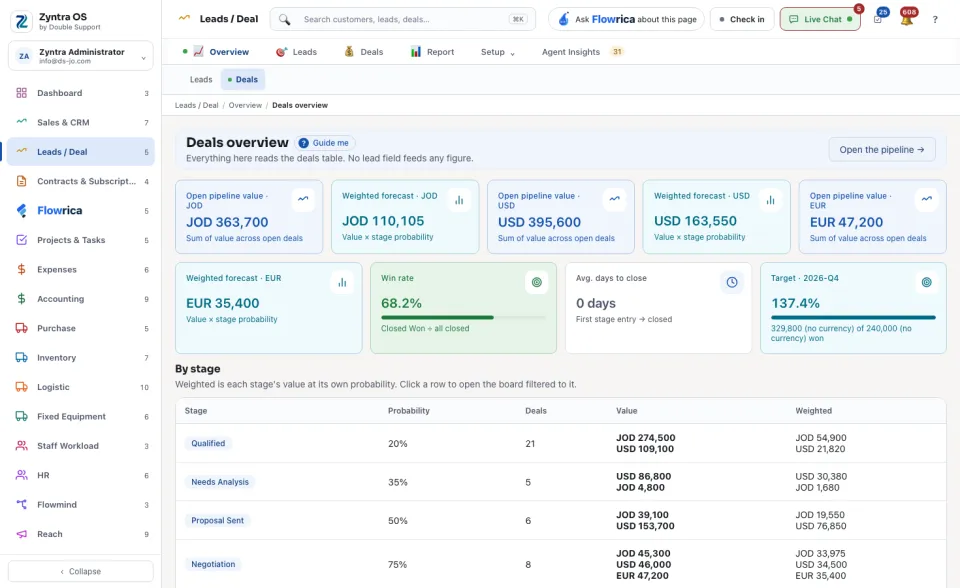
Task: Open the tasks checklist icon with badge 25
Action: pyautogui.click(x=879, y=18)
